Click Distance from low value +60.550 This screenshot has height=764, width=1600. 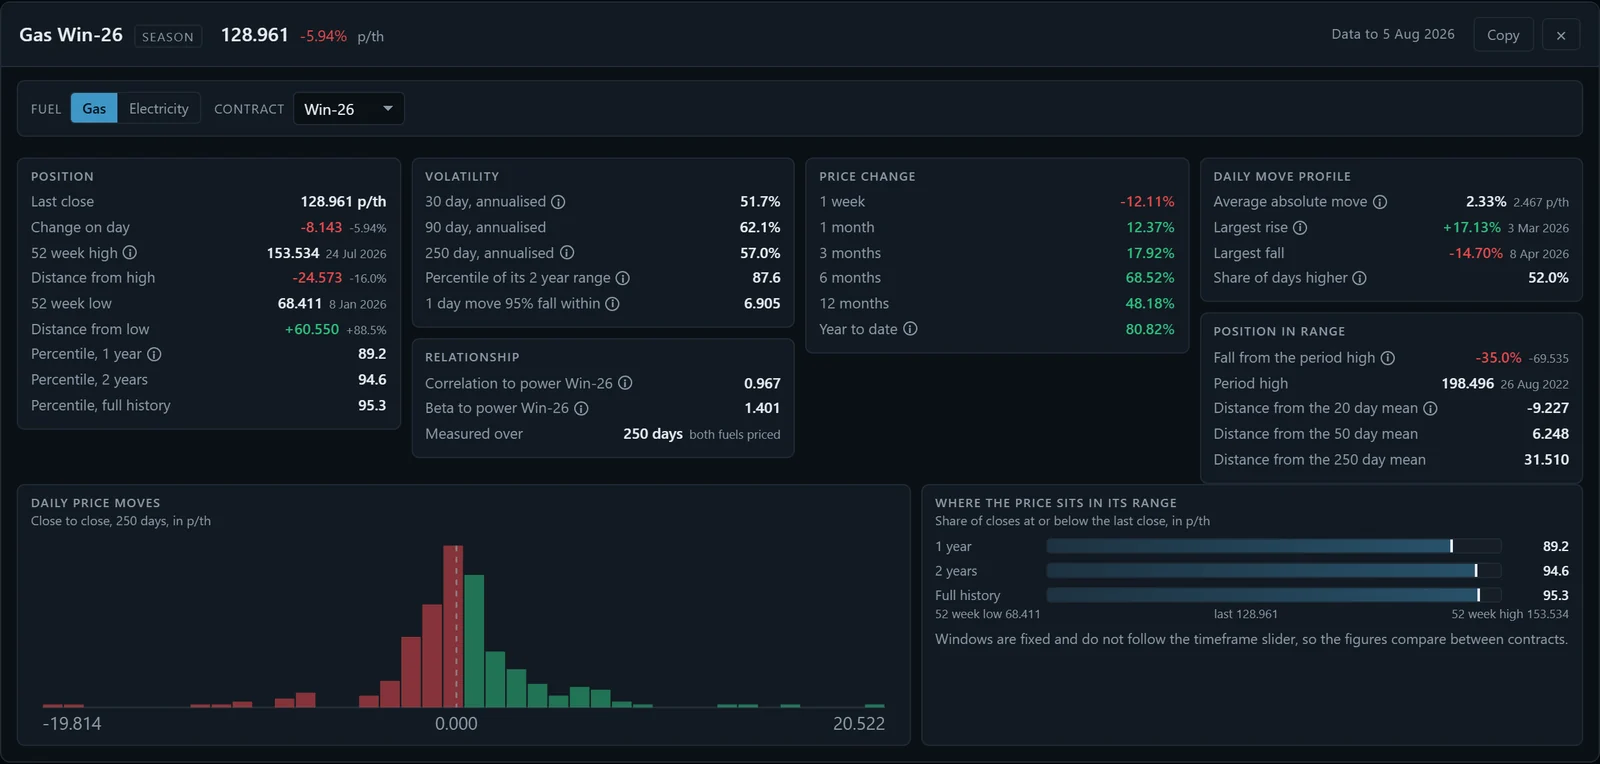(312, 329)
